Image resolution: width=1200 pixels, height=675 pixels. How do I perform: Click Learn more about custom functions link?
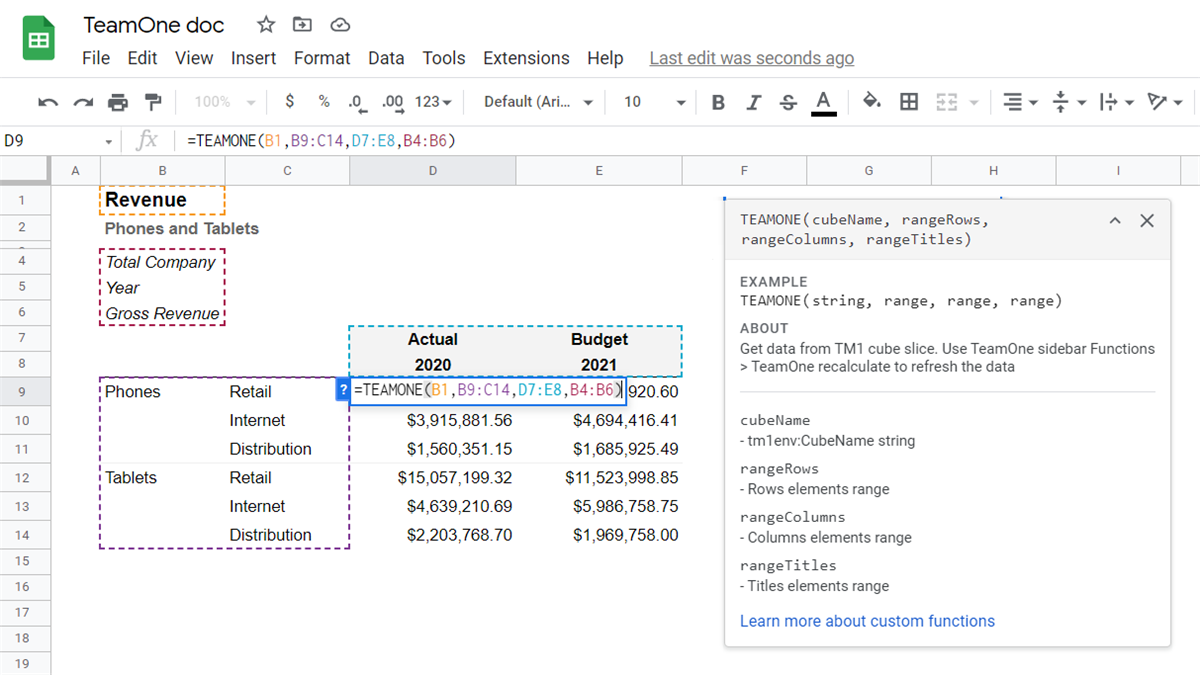click(867, 621)
